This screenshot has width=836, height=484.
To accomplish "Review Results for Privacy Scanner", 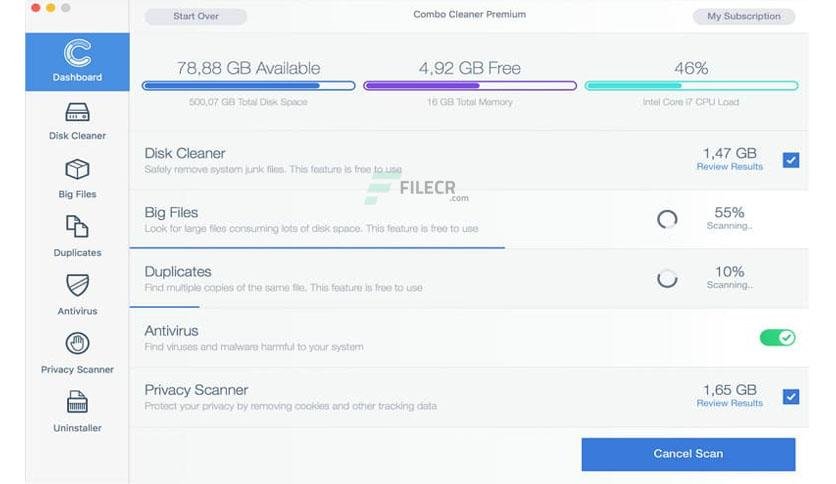I will coord(729,404).
